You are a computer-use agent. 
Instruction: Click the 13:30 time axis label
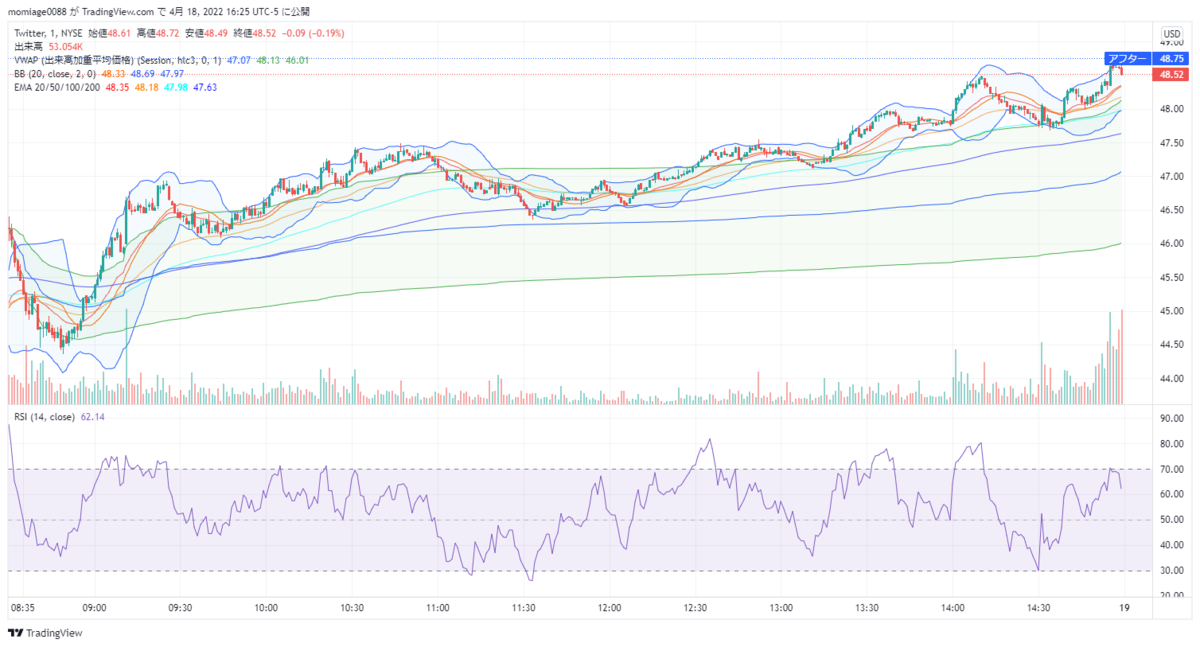pos(868,607)
